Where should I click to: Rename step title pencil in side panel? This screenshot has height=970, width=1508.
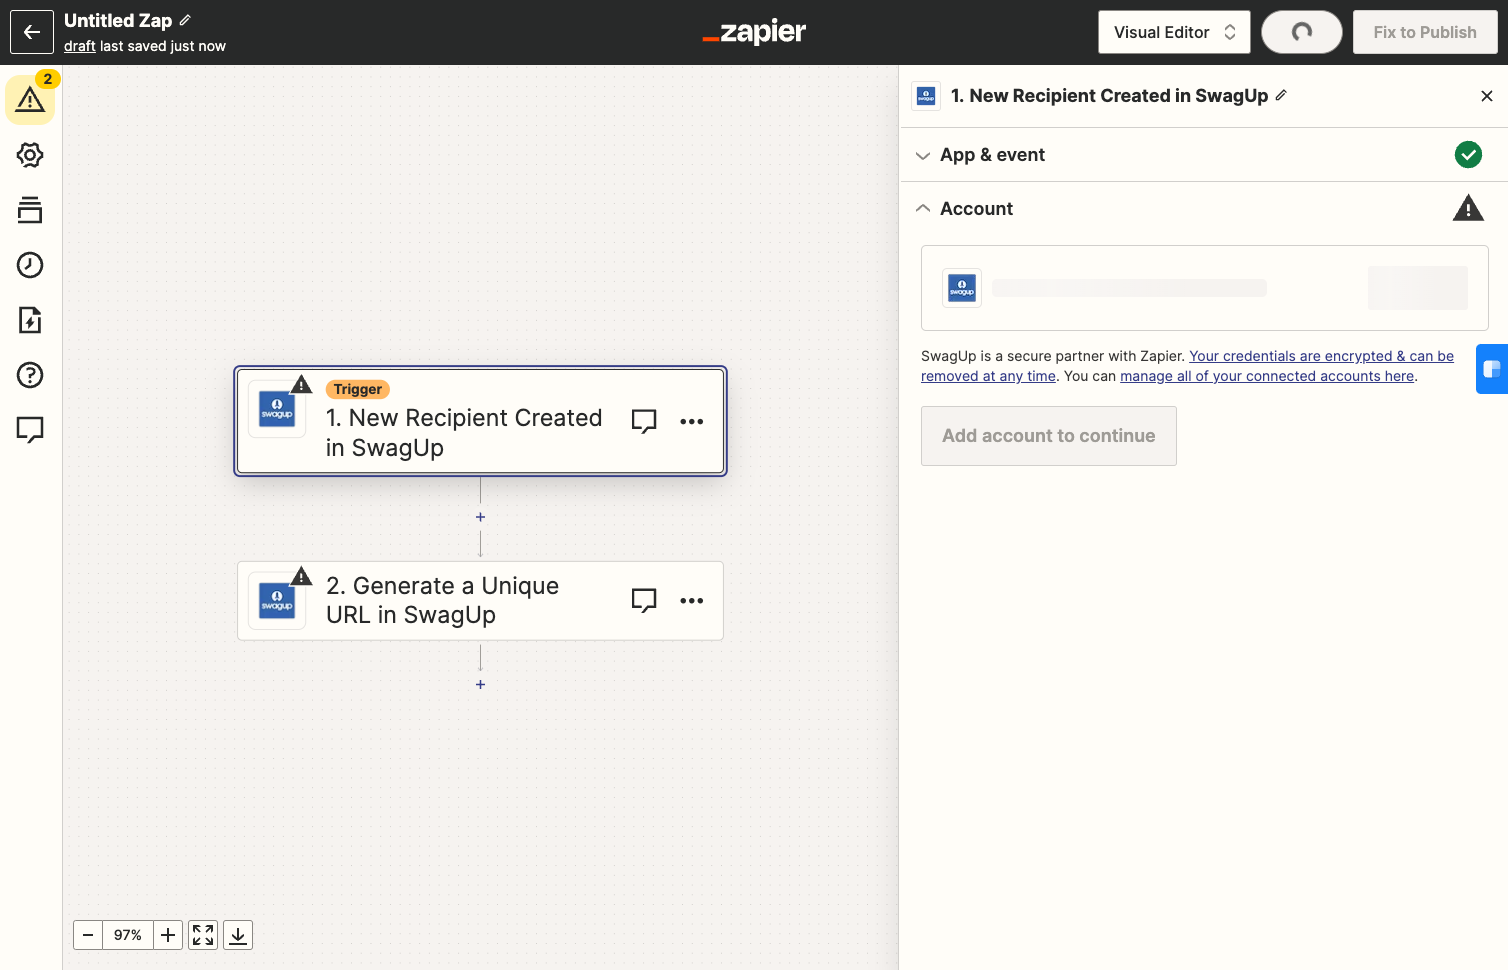(x=1281, y=95)
